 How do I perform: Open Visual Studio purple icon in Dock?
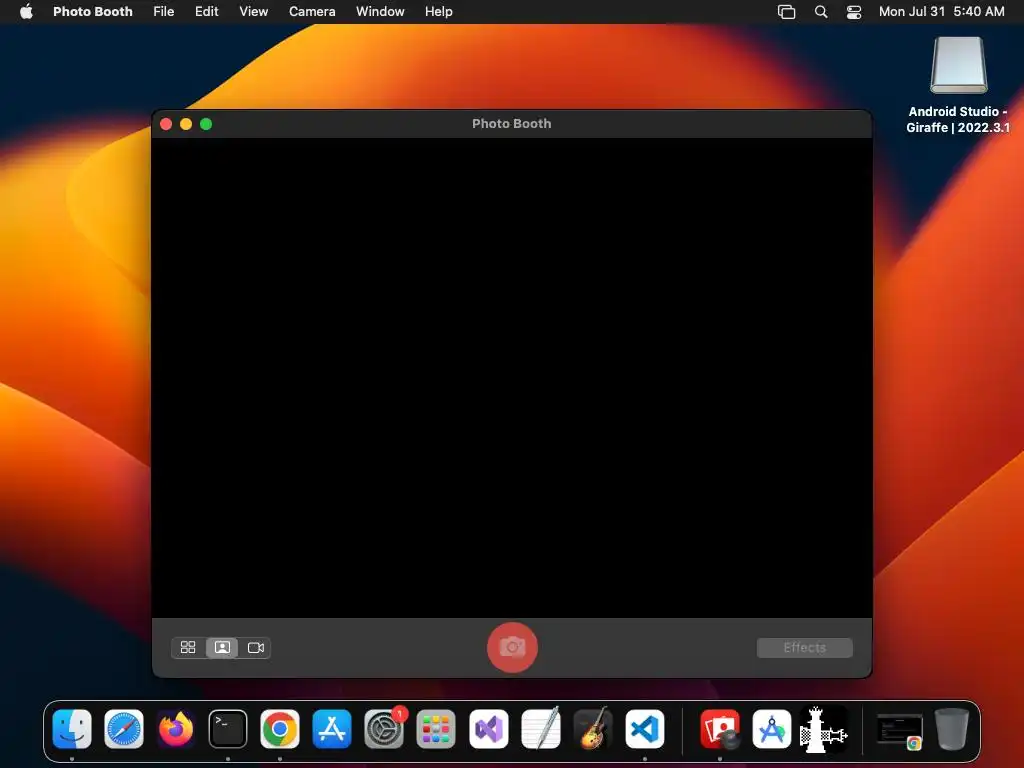coord(488,728)
